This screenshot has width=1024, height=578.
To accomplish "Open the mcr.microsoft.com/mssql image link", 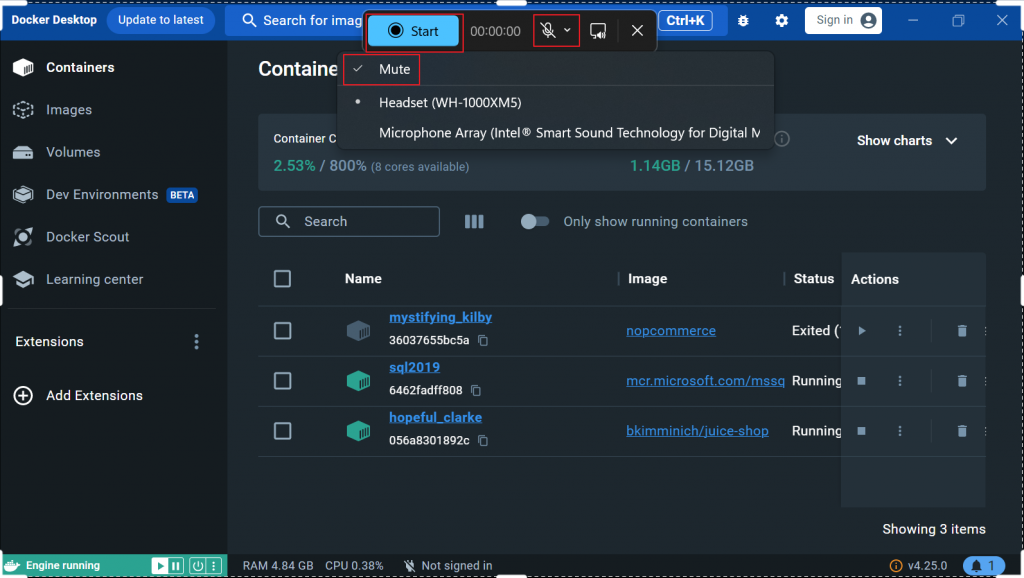I will click(705, 381).
